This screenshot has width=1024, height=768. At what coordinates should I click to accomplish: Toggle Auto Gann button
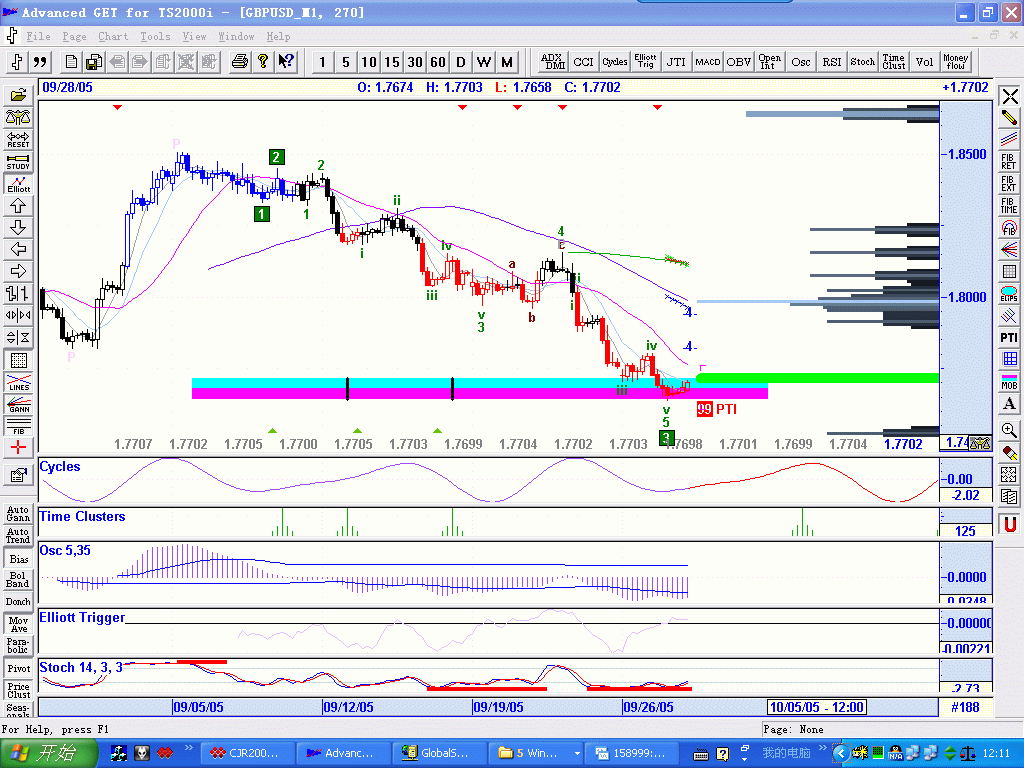click(18, 514)
